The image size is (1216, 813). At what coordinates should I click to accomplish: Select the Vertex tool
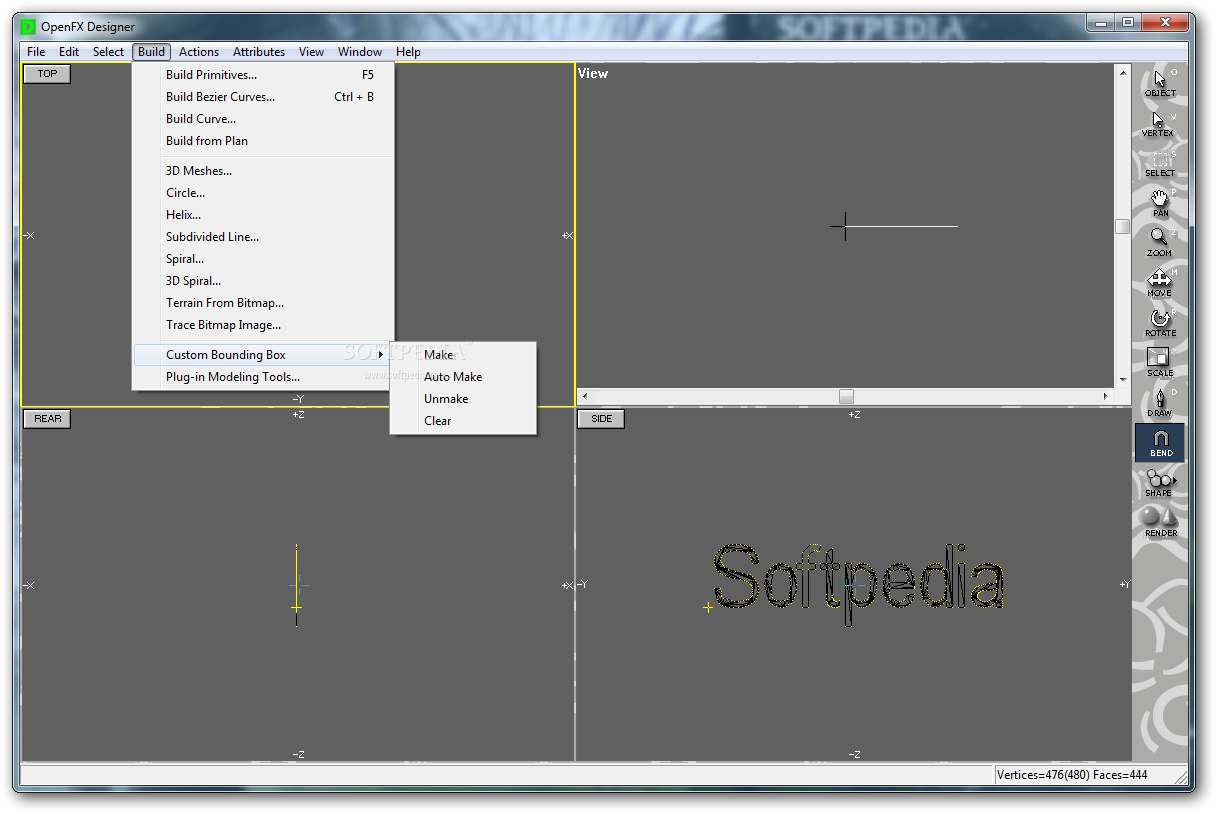tap(1159, 123)
